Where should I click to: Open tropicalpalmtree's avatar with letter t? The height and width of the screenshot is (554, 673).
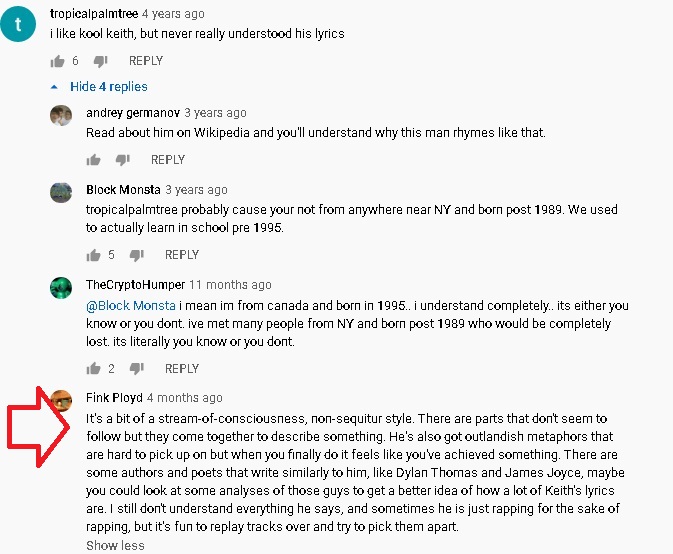[x=18, y=24]
